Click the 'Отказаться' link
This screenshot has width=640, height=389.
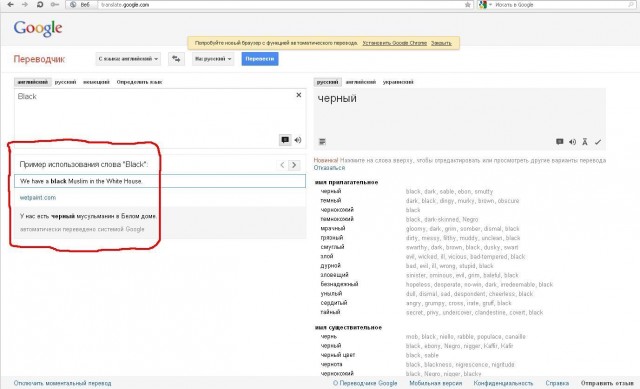pyautogui.click(x=329, y=168)
